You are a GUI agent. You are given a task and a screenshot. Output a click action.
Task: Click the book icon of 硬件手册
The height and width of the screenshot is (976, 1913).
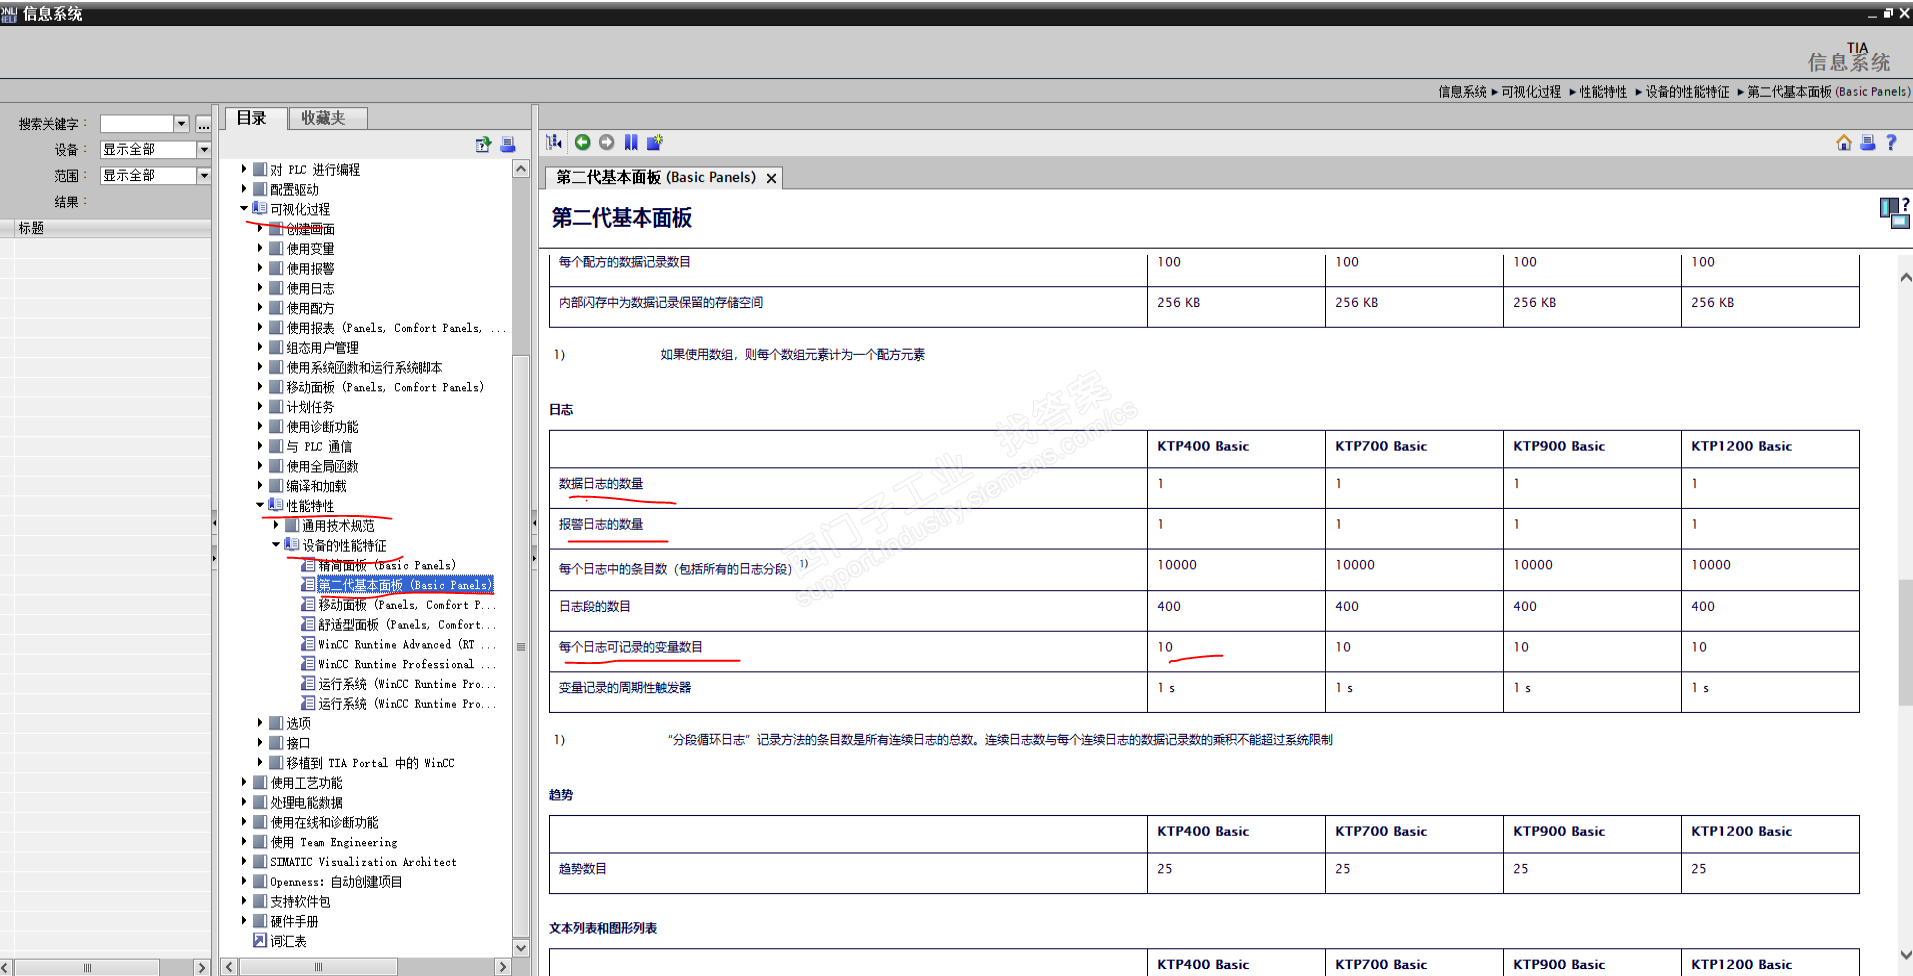(260, 921)
